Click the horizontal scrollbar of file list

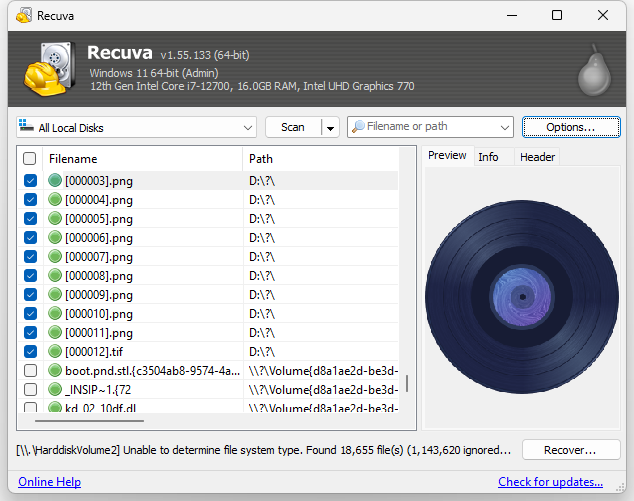(x=89, y=421)
